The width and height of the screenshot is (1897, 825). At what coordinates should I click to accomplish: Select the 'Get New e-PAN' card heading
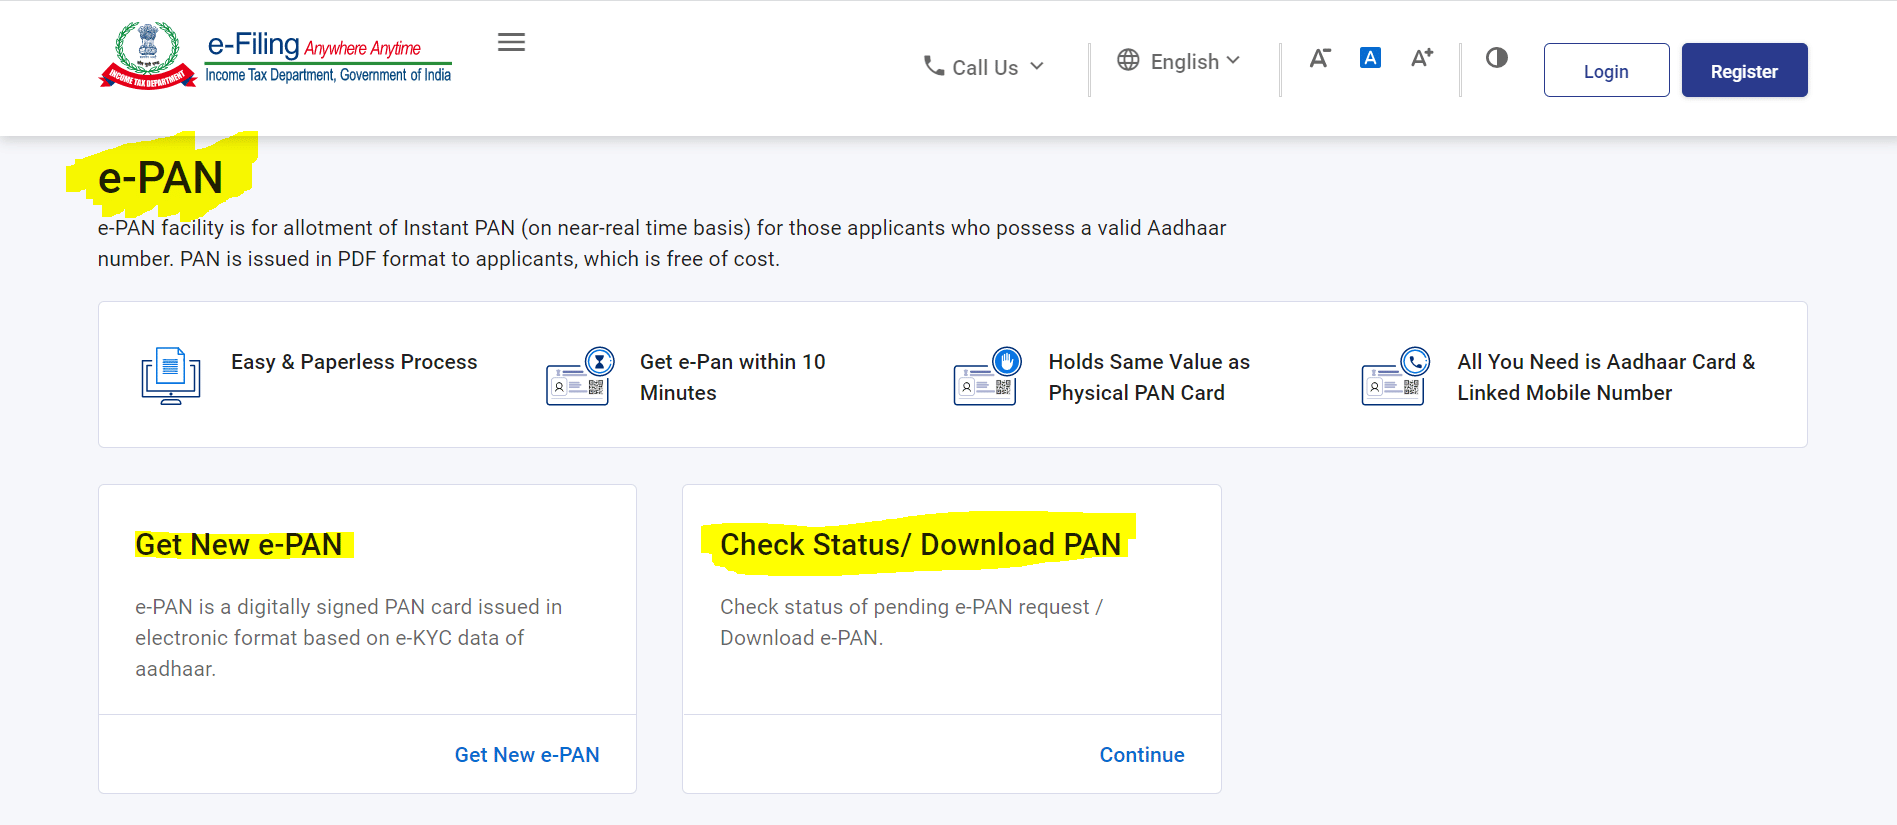point(239,545)
